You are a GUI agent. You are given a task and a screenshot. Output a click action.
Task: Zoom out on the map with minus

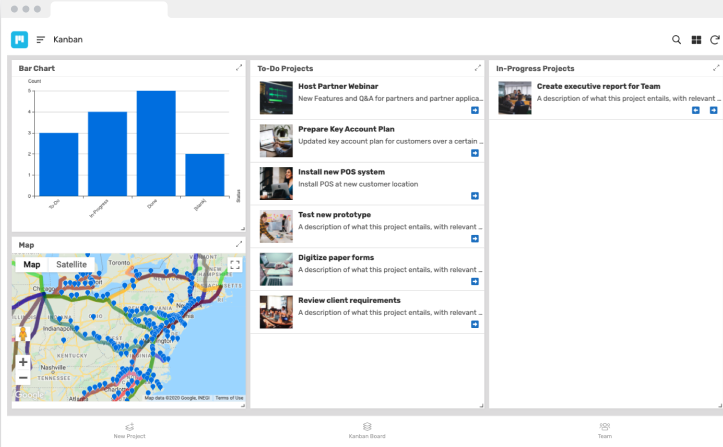pos(23,378)
